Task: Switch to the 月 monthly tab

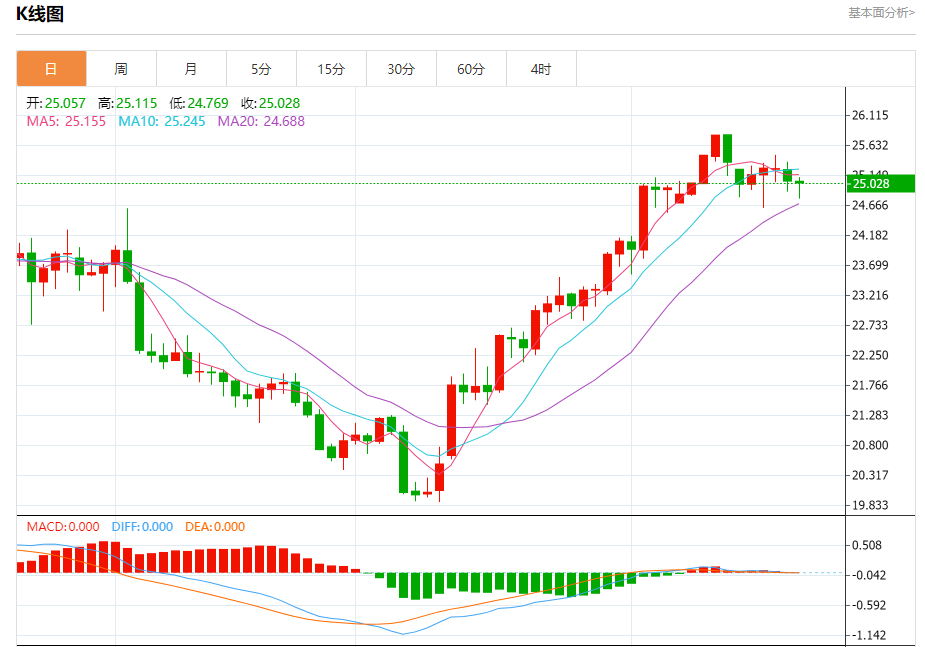Action: [192, 69]
